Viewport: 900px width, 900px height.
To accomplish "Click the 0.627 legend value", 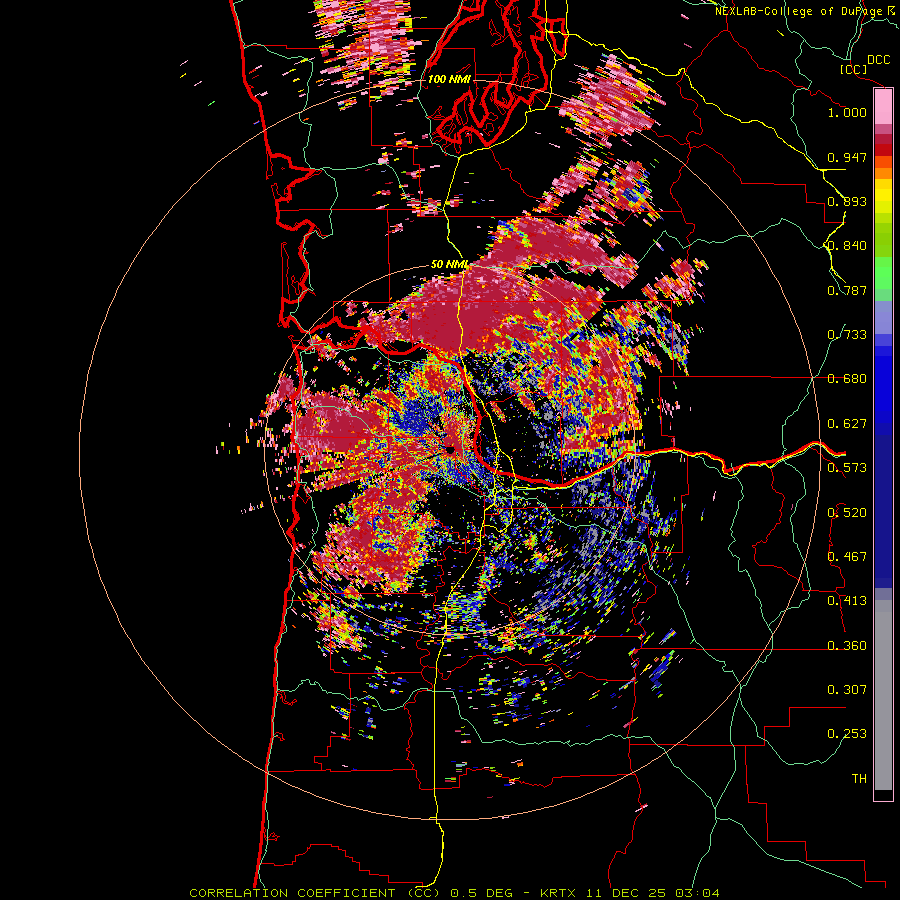I will pos(847,424).
